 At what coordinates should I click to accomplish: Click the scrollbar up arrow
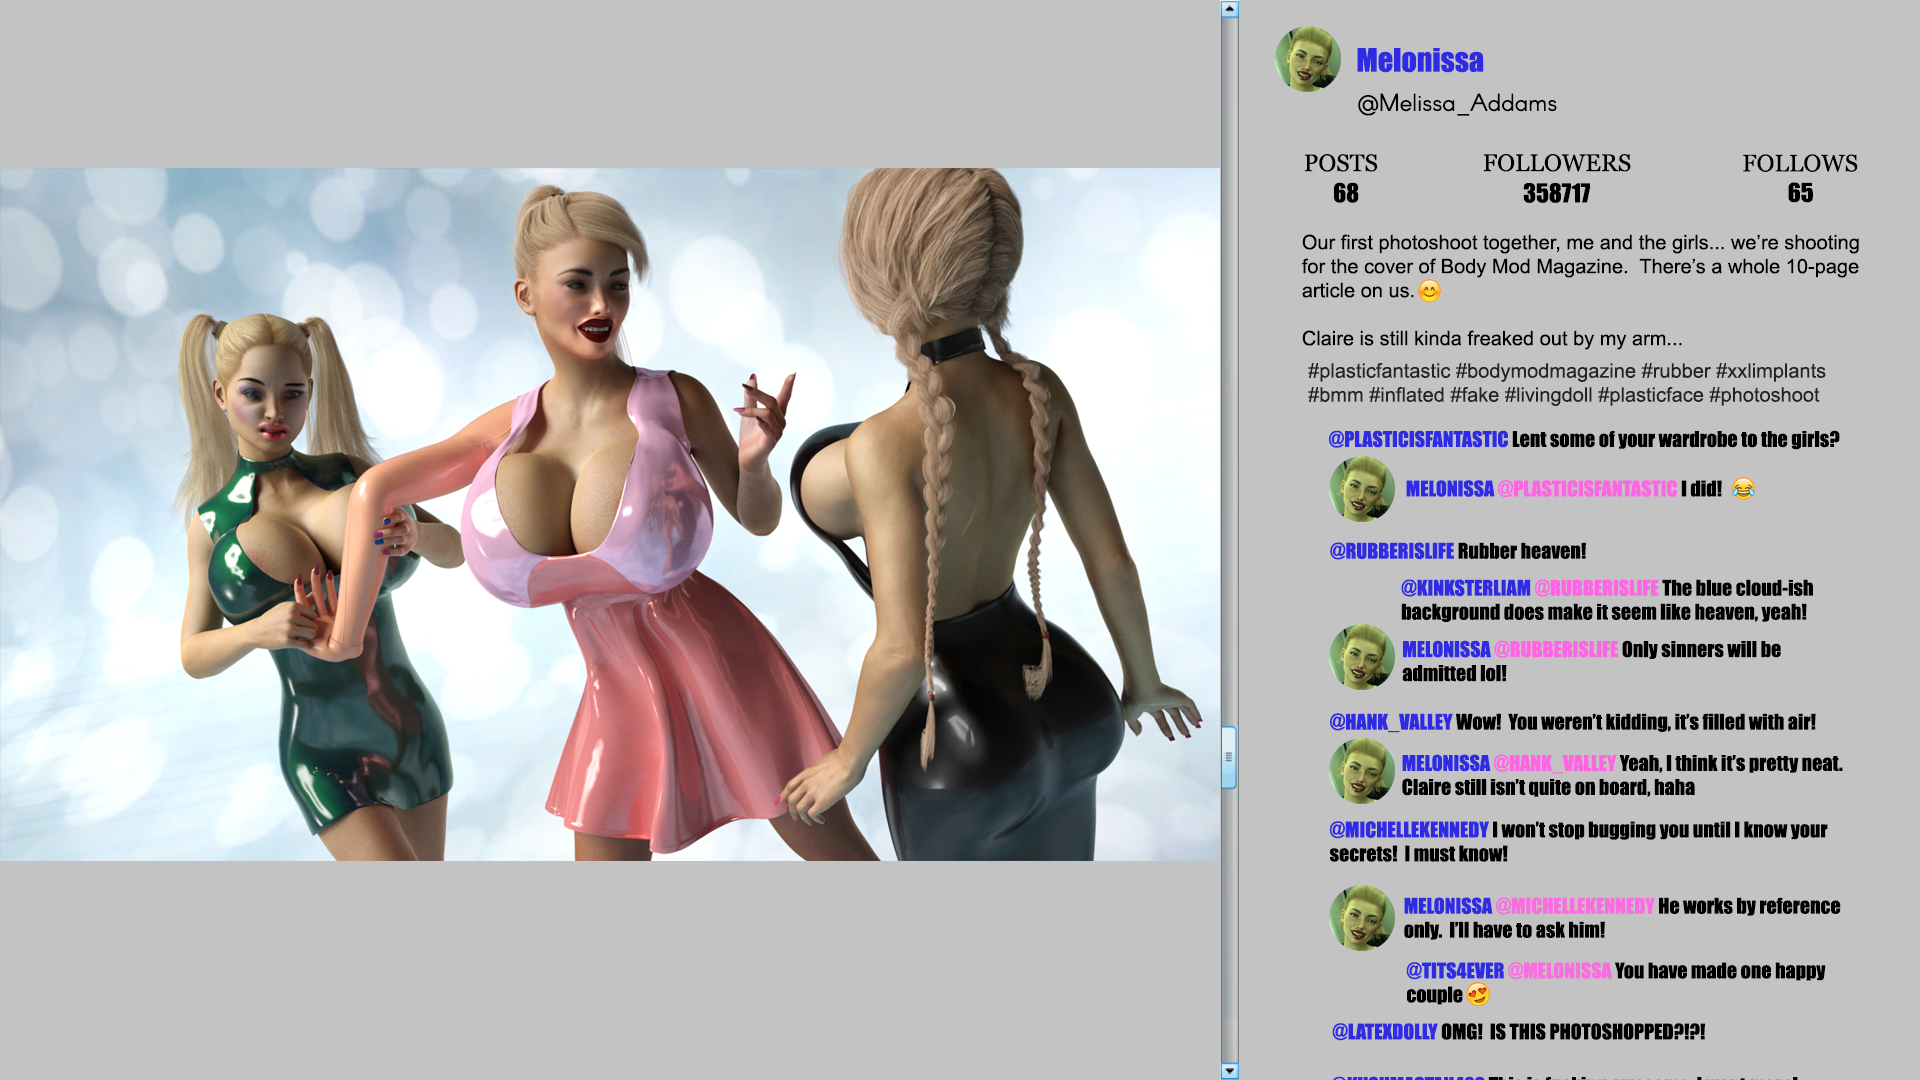point(1230,9)
